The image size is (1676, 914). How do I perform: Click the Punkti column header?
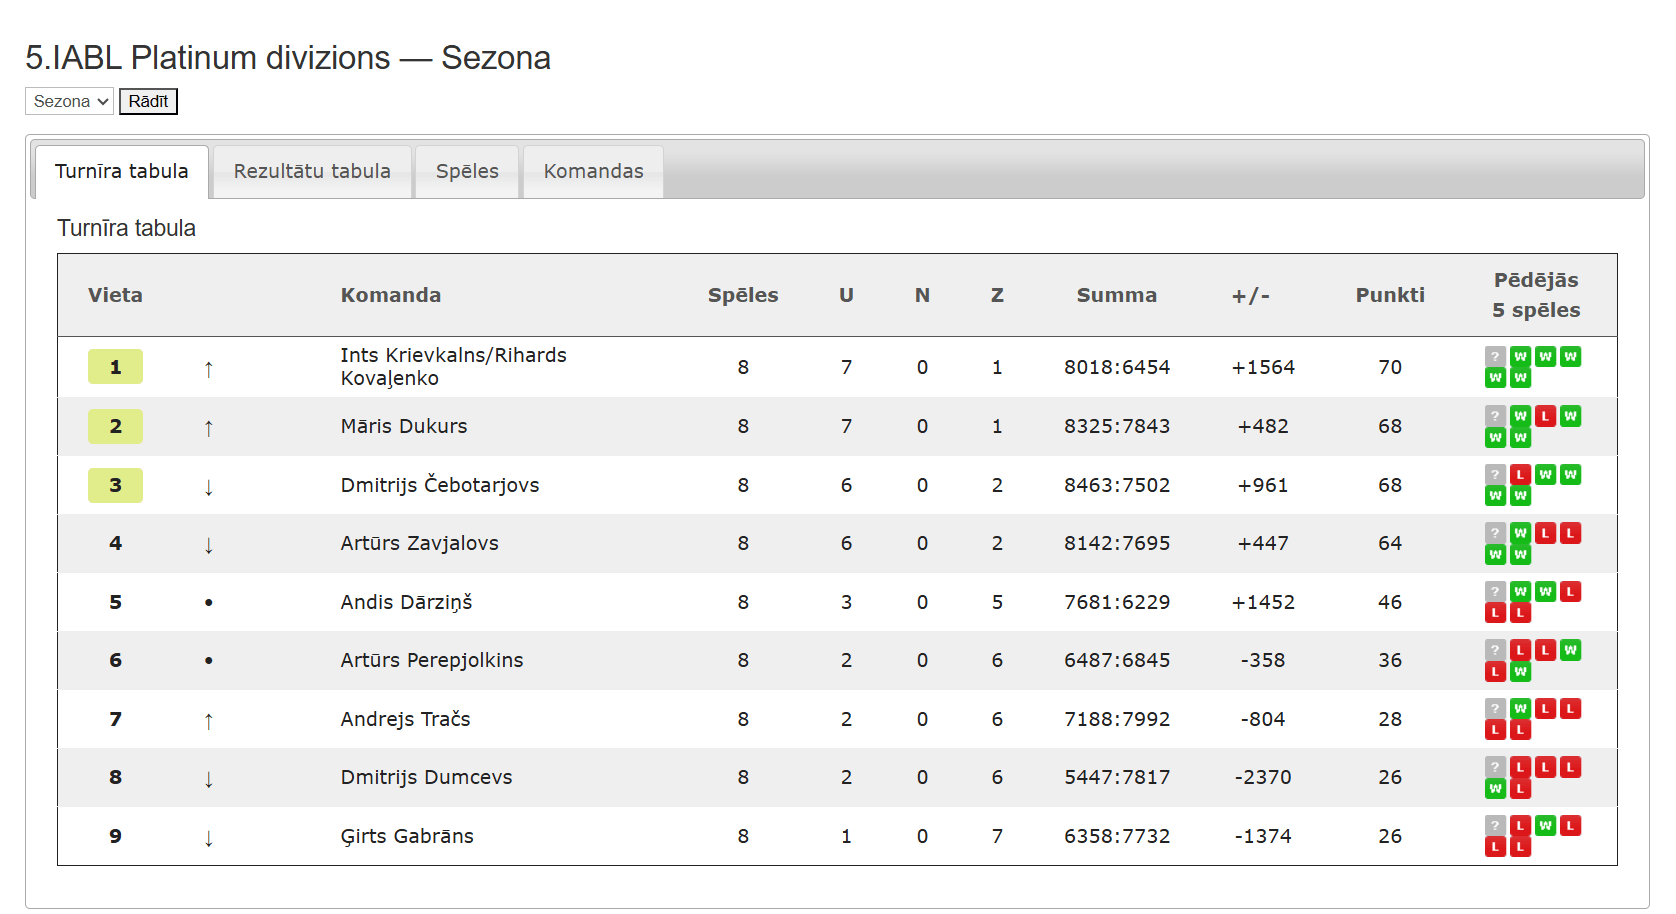(x=1390, y=295)
